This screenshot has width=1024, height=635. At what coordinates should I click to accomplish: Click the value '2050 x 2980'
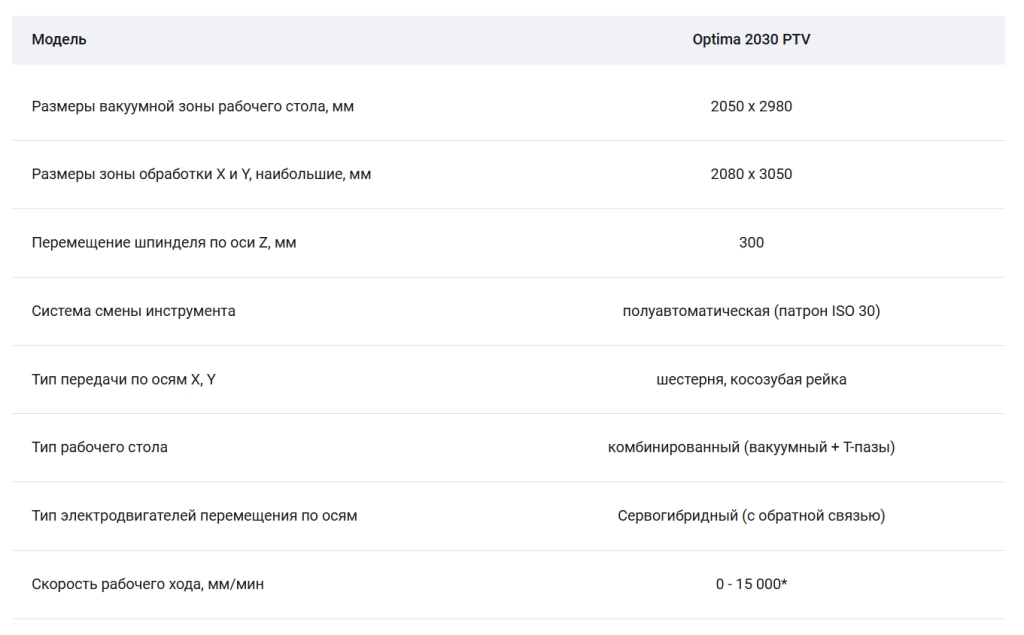pos(751,106)
